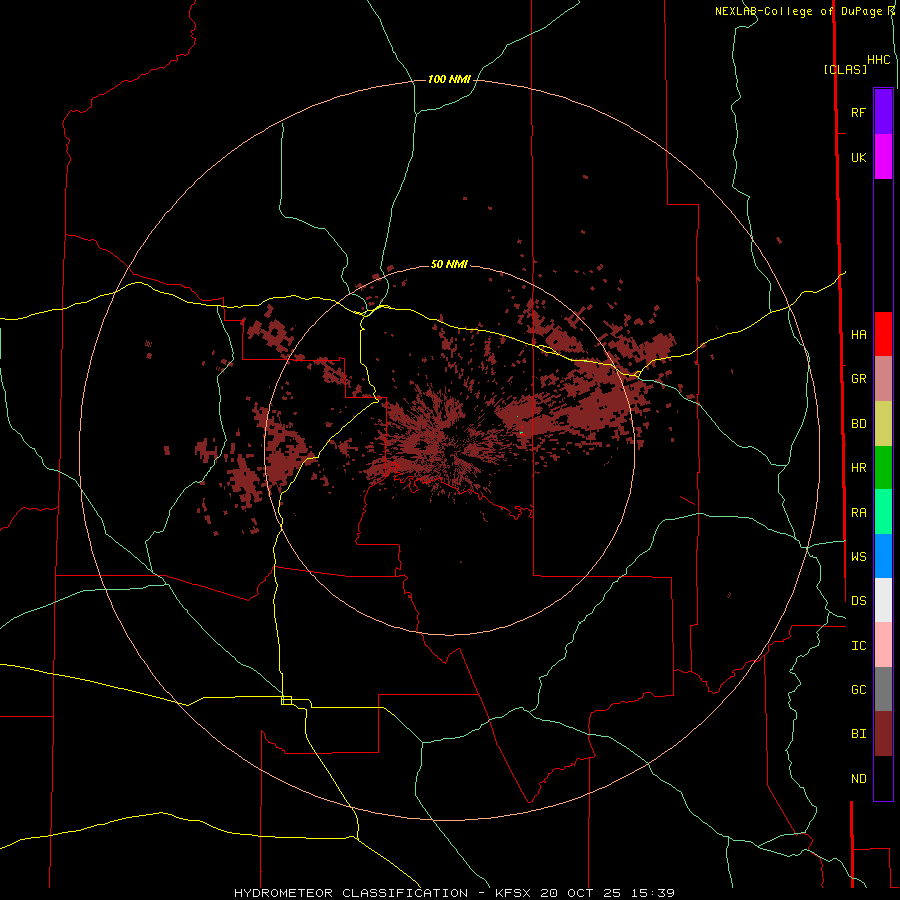The image size is (900, 900).
Task: Click the black ND legend swatch
Action: coord(883,778)
